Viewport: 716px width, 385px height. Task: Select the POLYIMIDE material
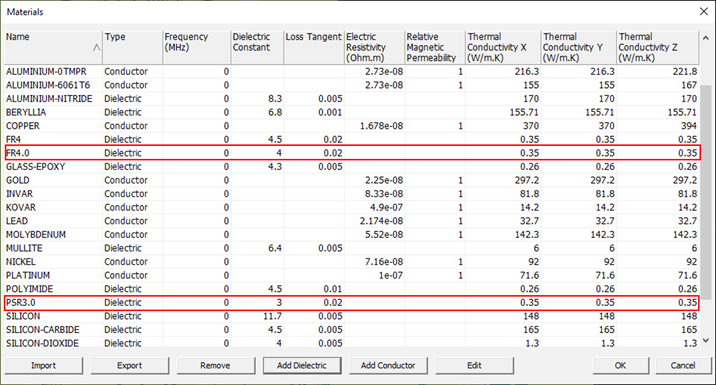click(x=352, y=289)
